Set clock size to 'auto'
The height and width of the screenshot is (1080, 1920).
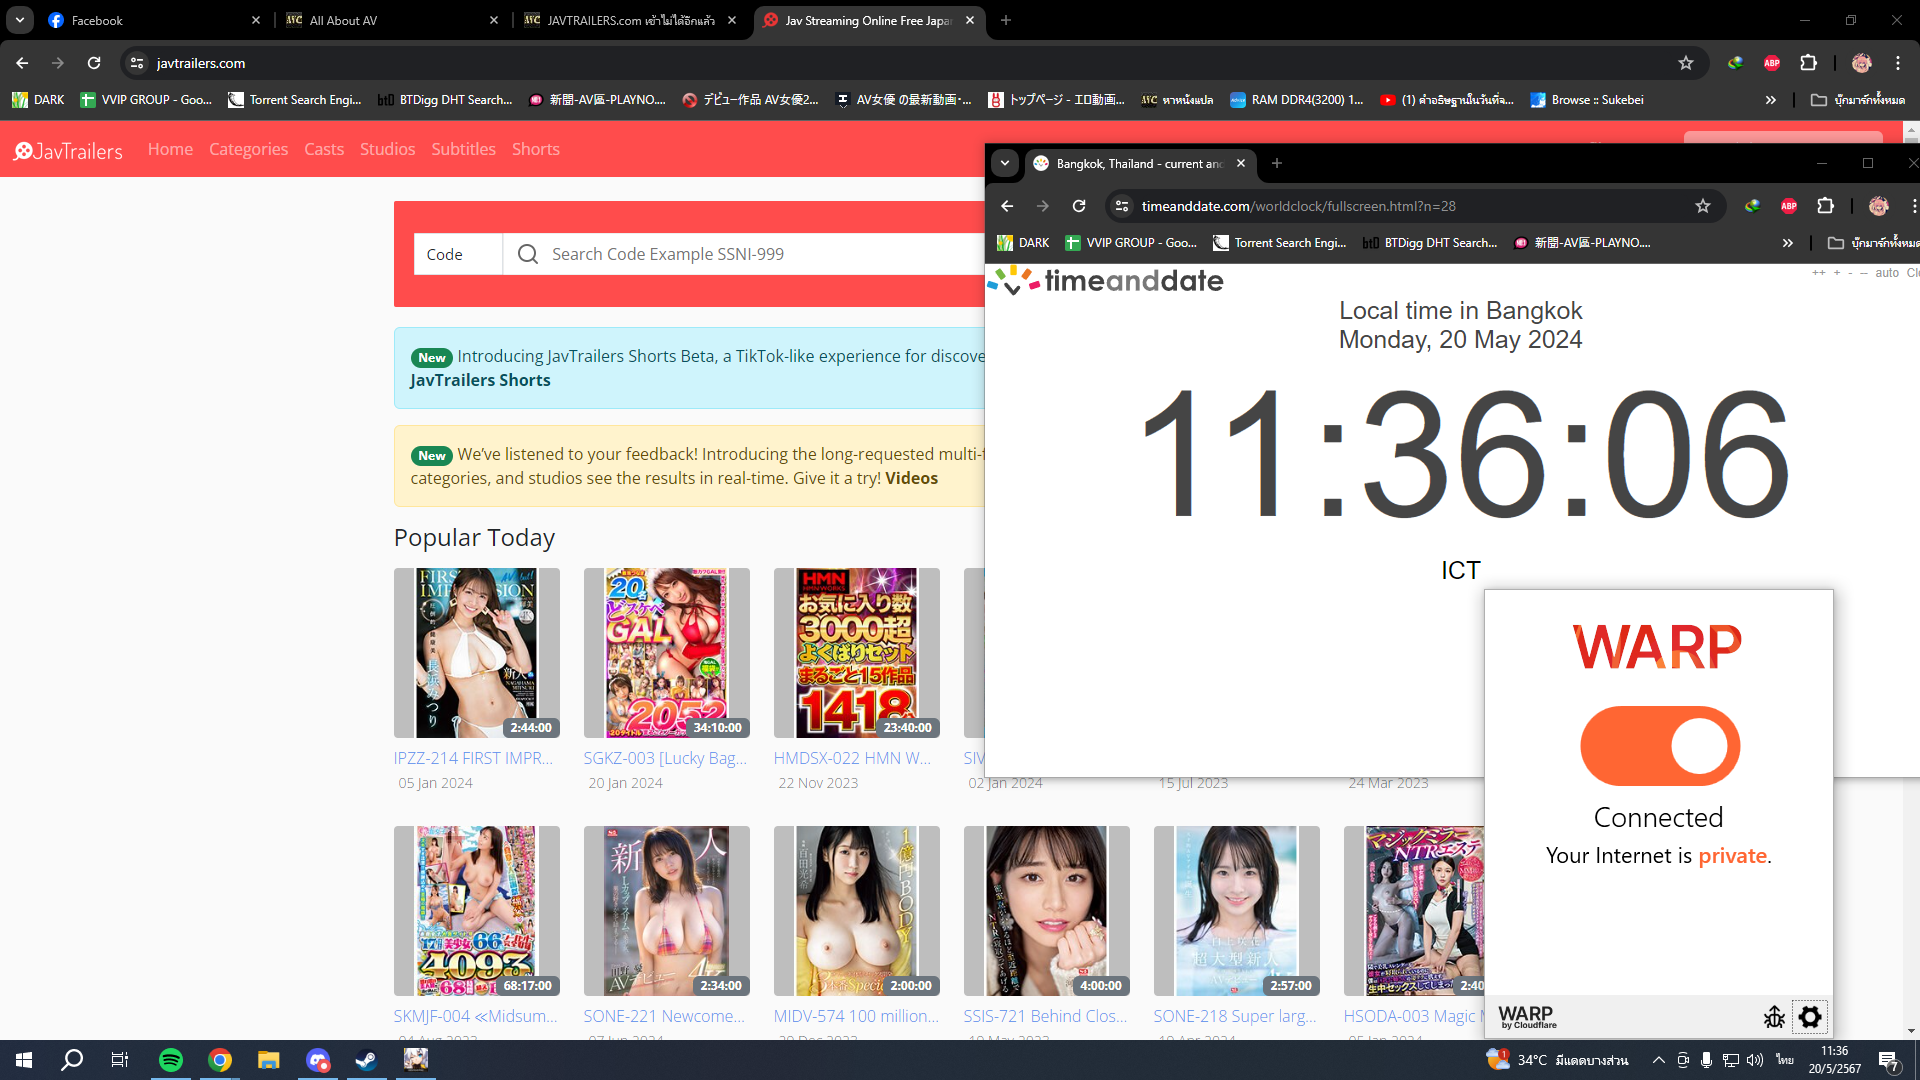1887,273
